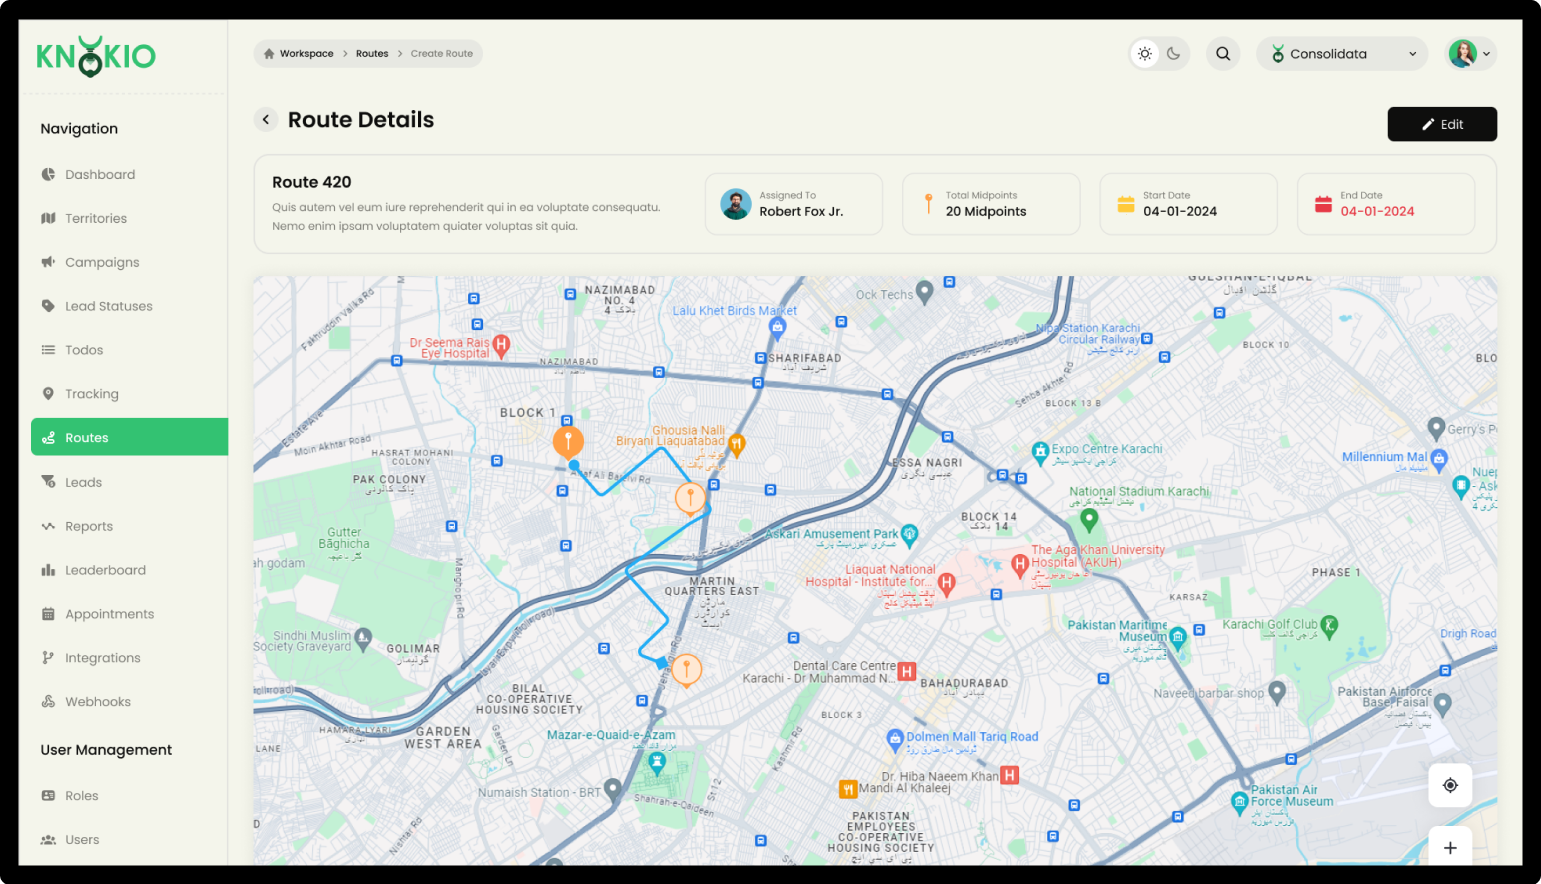
Task: Click the Tracking location pin icon
Action: 48,394
